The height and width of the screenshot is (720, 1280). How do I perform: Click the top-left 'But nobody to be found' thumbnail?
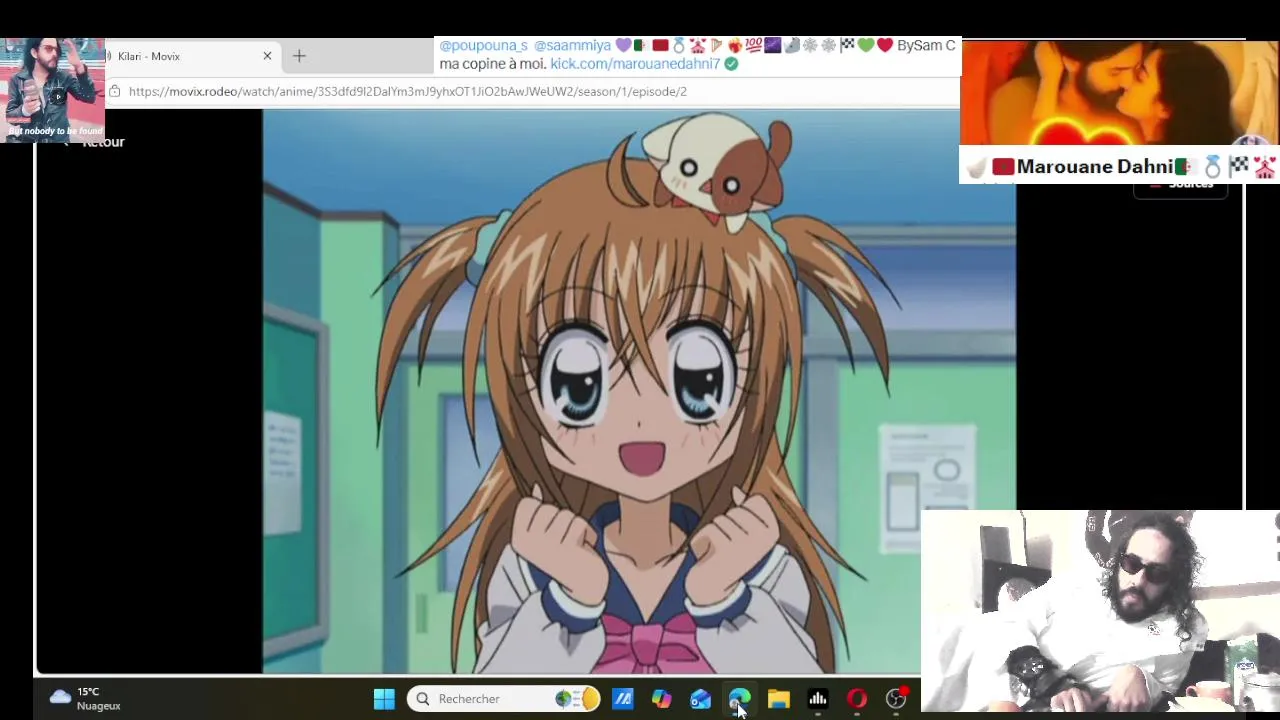[53, 90]
